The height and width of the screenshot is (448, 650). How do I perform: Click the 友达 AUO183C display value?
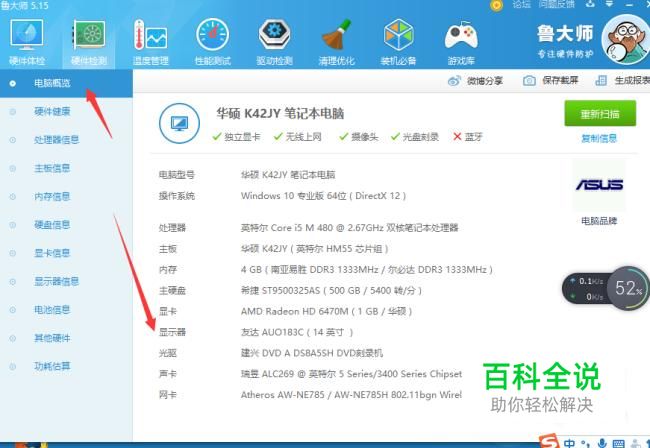tap(297, 332)
